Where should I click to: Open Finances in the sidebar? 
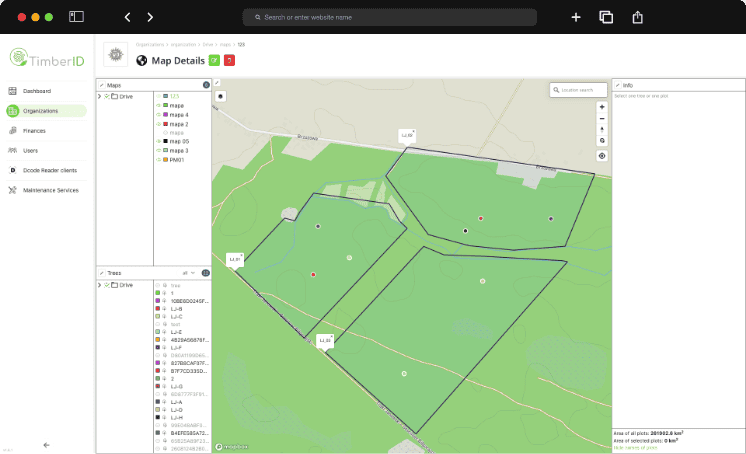click(x=34, y=131)
